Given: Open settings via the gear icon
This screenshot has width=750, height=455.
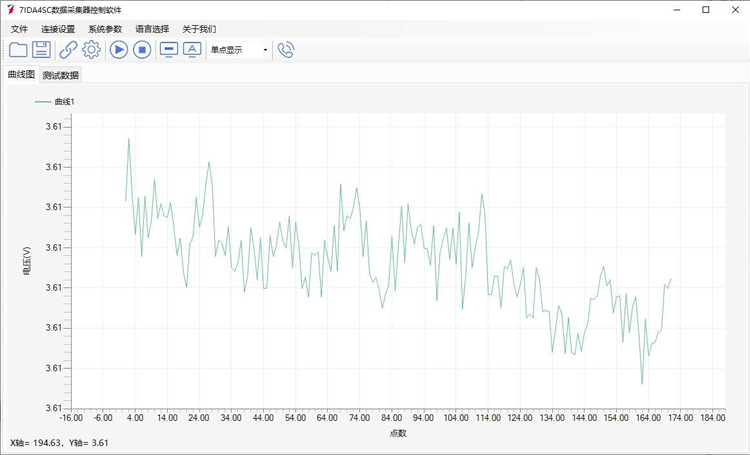Looking at the screenshot, I should click(91, 50).
